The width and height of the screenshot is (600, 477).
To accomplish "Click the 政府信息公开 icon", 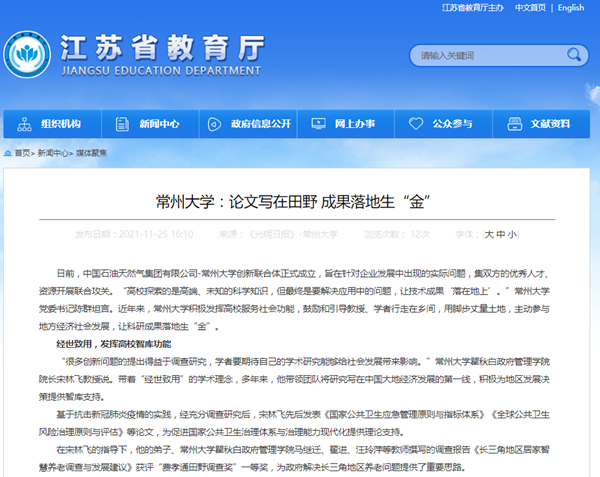I will tap(215, 125).
